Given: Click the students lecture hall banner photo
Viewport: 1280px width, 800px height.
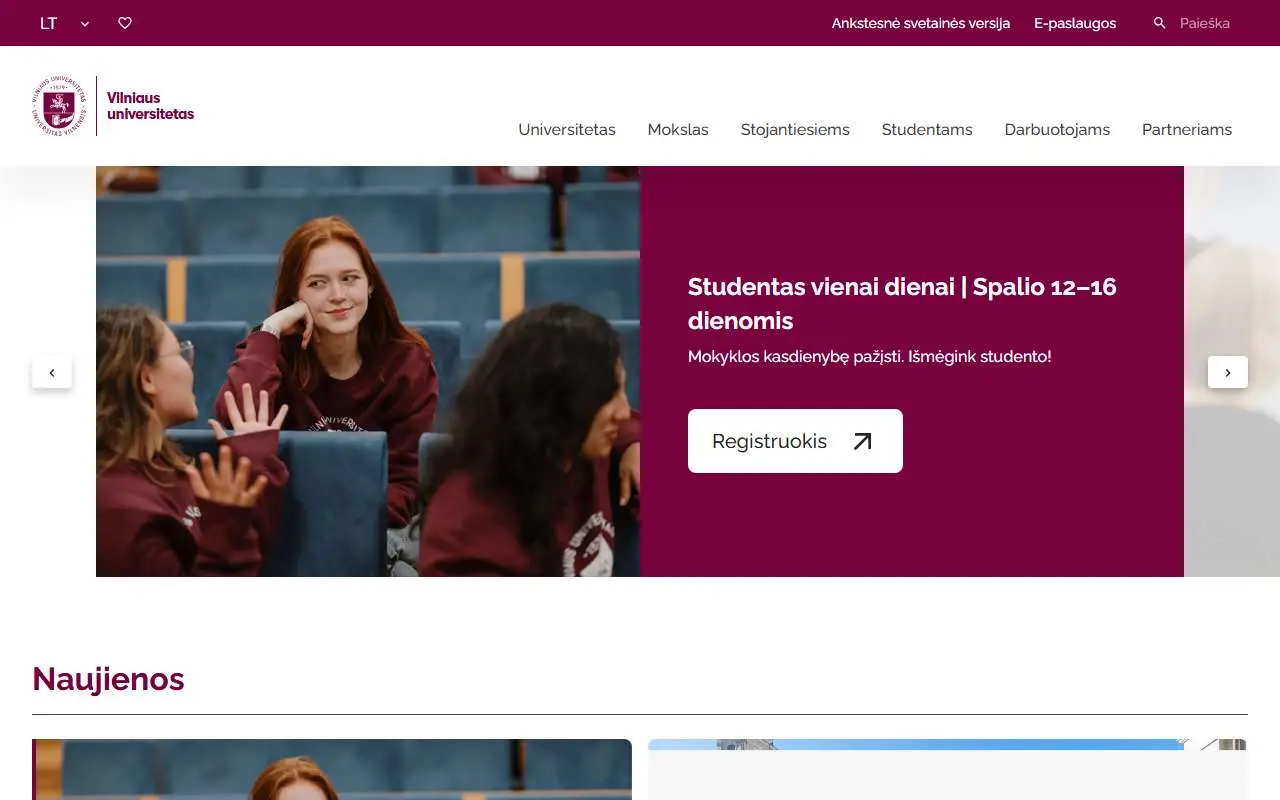Looking at the screenshot, I should 368,371.
